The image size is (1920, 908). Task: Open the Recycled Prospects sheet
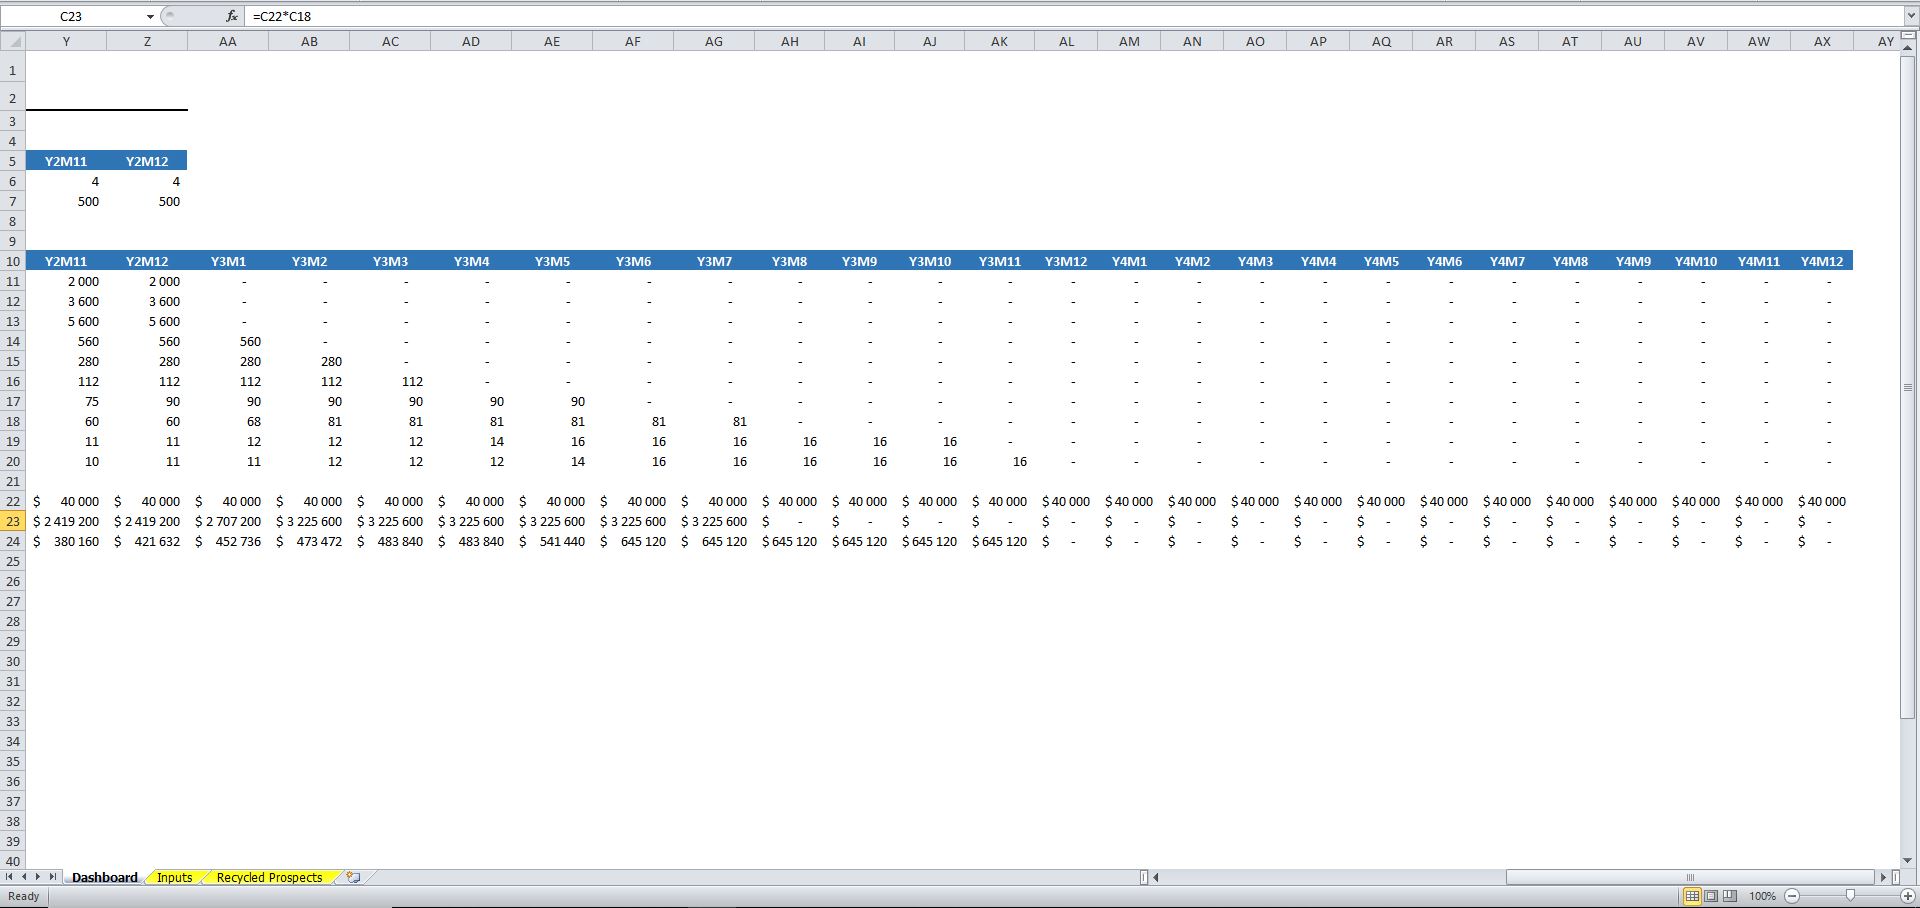coord(268,877)
